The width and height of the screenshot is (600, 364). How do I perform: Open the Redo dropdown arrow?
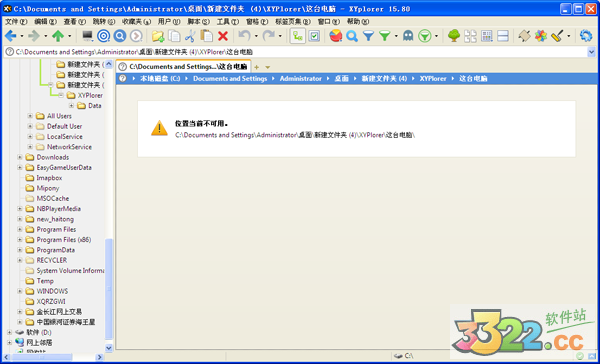280,36
